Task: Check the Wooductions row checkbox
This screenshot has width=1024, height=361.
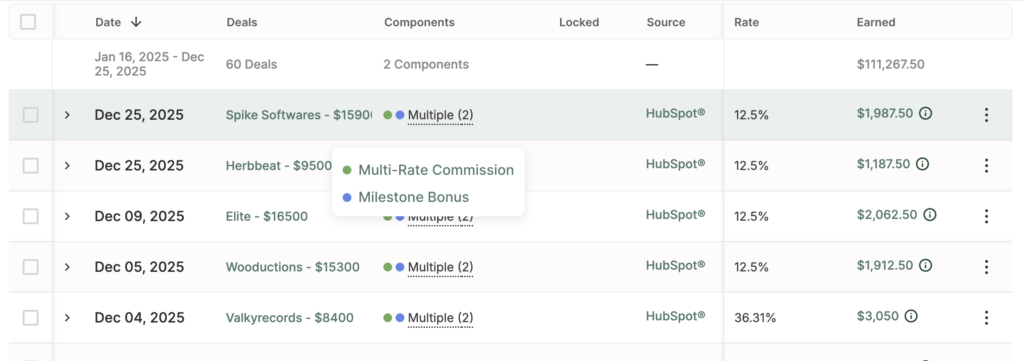Action: 31,267
